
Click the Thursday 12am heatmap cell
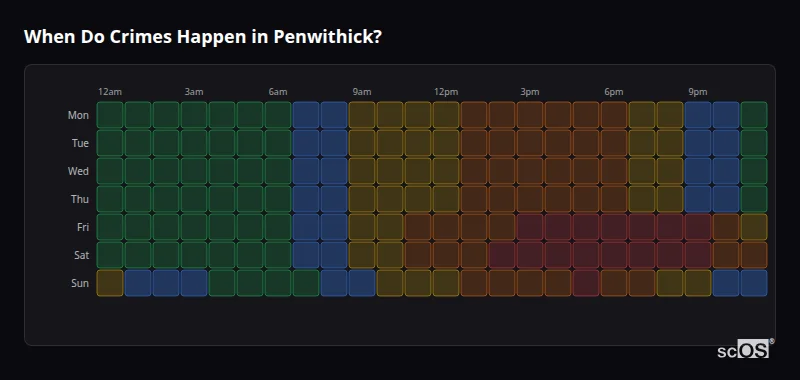pyautogui.click(x=110, y=199)
